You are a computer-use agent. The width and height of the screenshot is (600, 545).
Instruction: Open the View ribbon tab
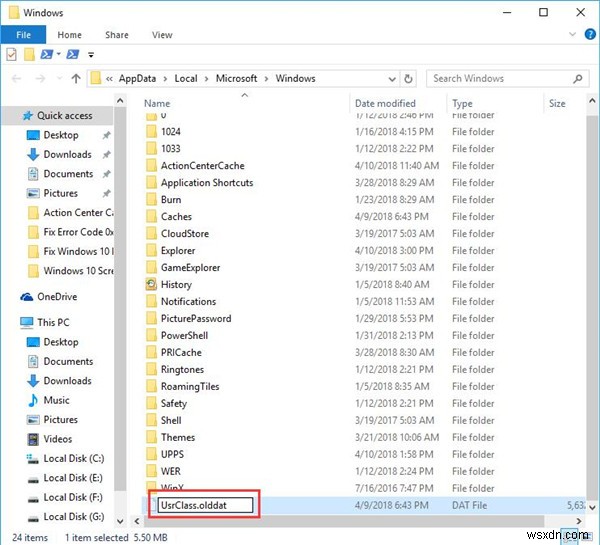162,35
